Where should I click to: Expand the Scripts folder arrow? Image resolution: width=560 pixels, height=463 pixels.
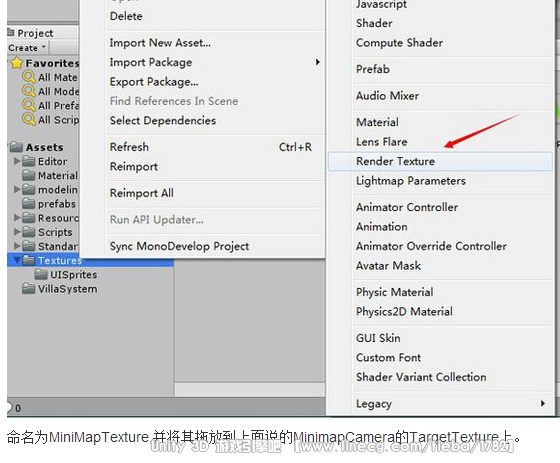[17, 232]
